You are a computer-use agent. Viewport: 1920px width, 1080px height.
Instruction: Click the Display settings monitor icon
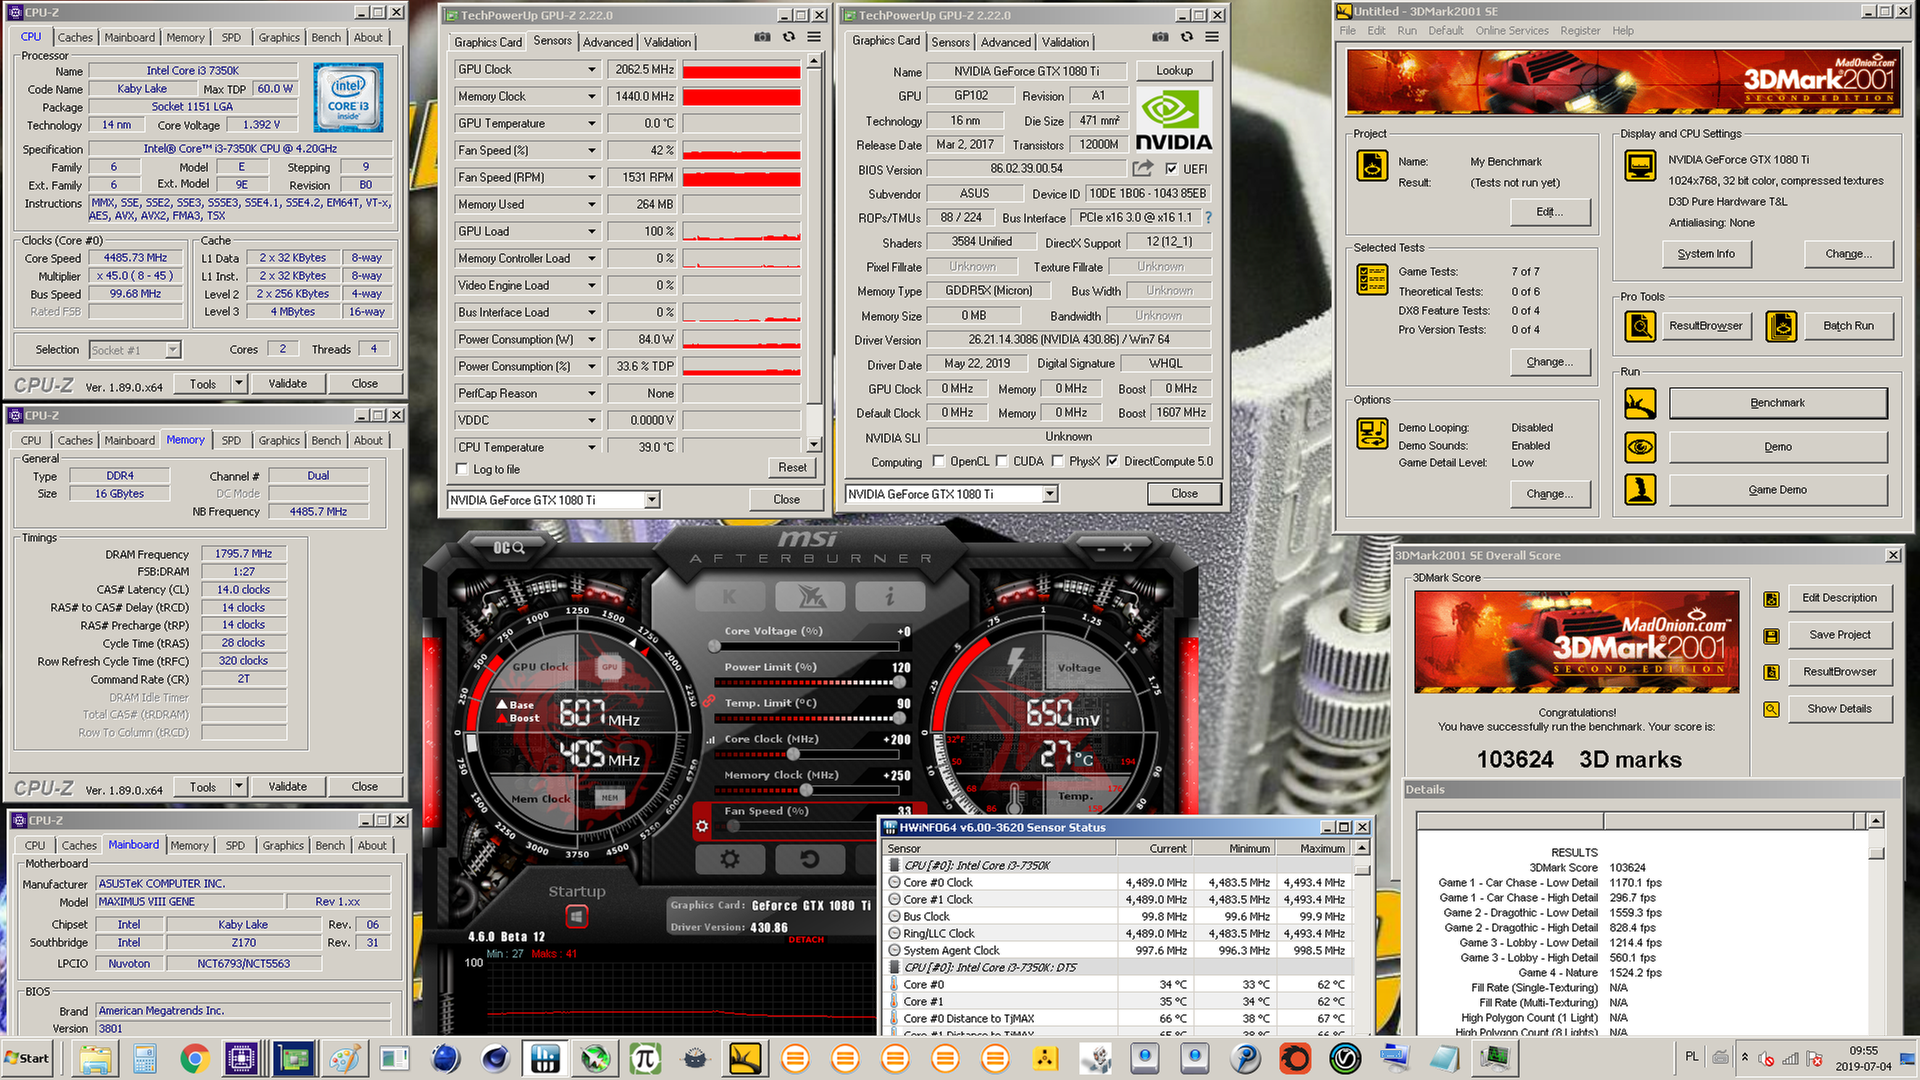click(x=1640, y=165)
